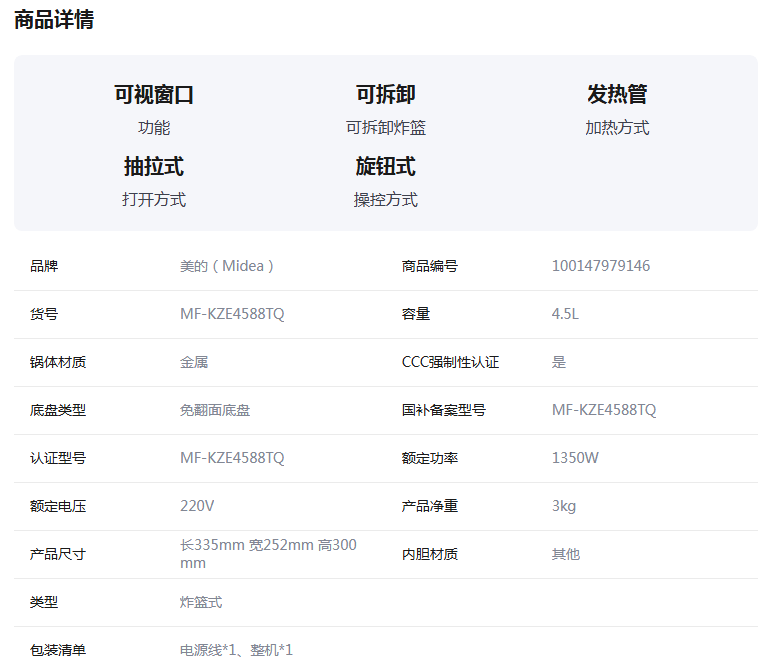
Task: Select the net weight value 3kg
Action: coord(564,506)
